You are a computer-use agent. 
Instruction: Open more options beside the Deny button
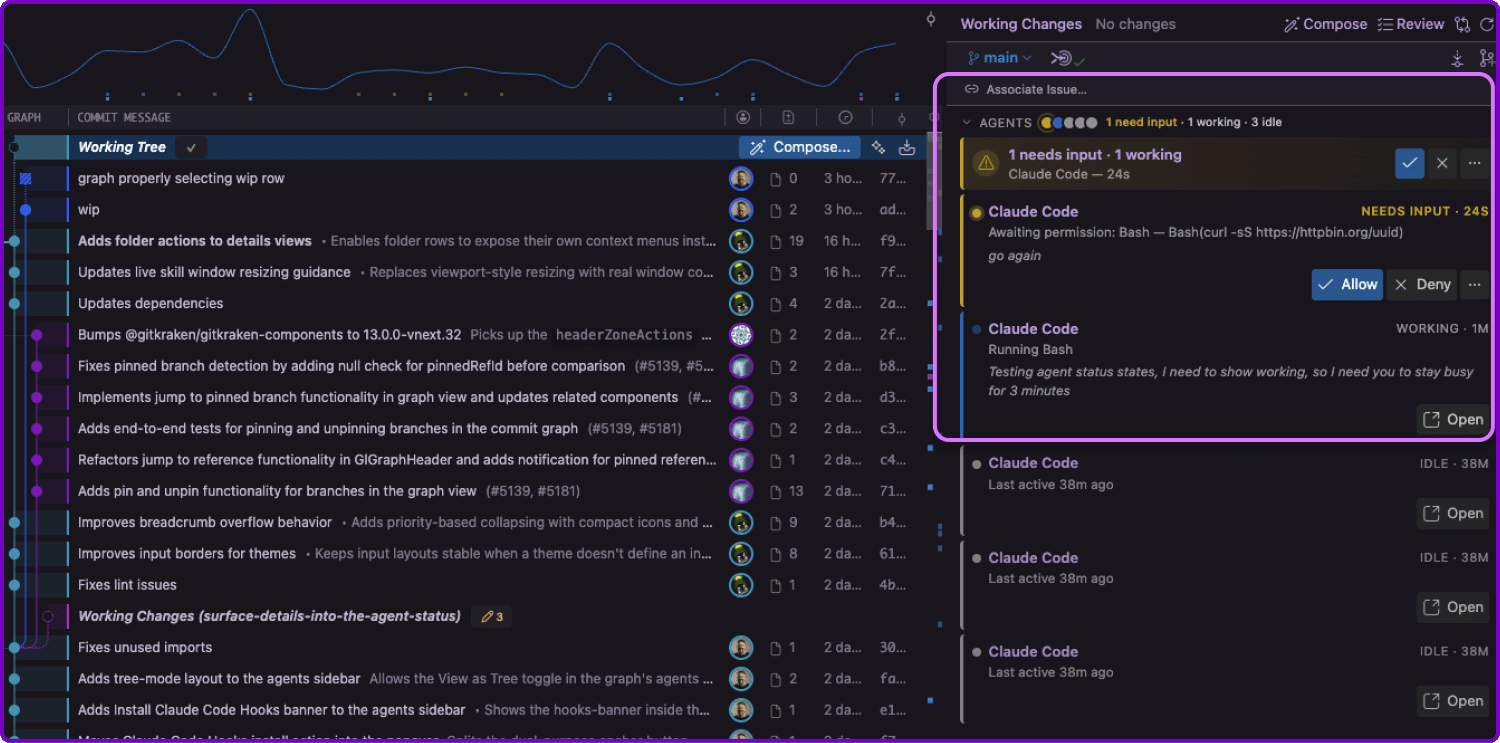[1474, 284]
